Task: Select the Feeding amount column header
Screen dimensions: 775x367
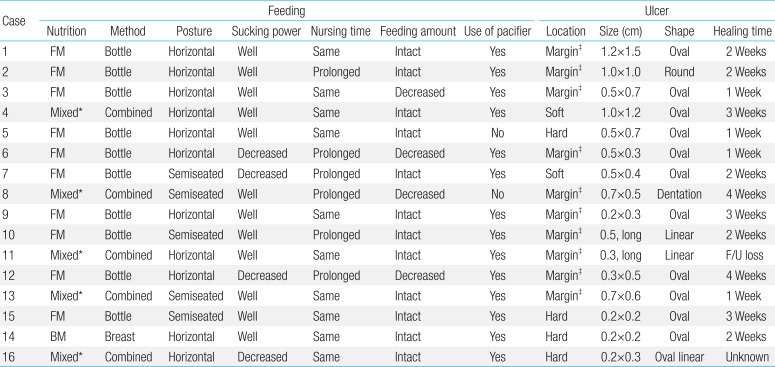Action: [418, 32]
